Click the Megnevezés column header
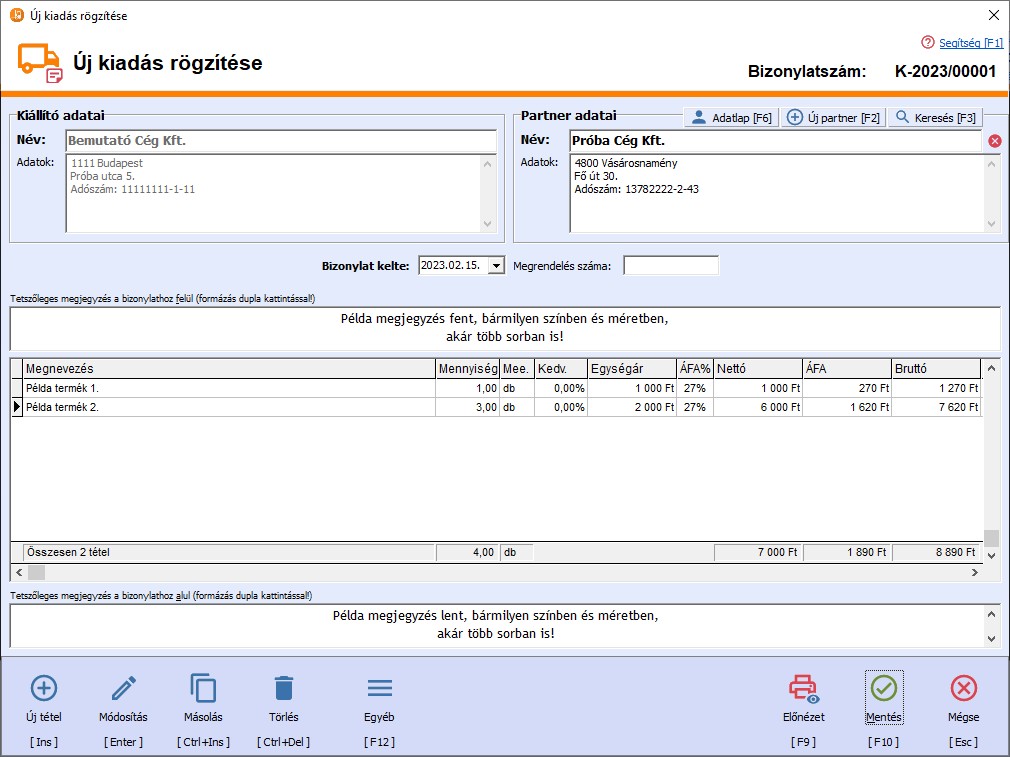1010x757 pixels. click(228, 369)
